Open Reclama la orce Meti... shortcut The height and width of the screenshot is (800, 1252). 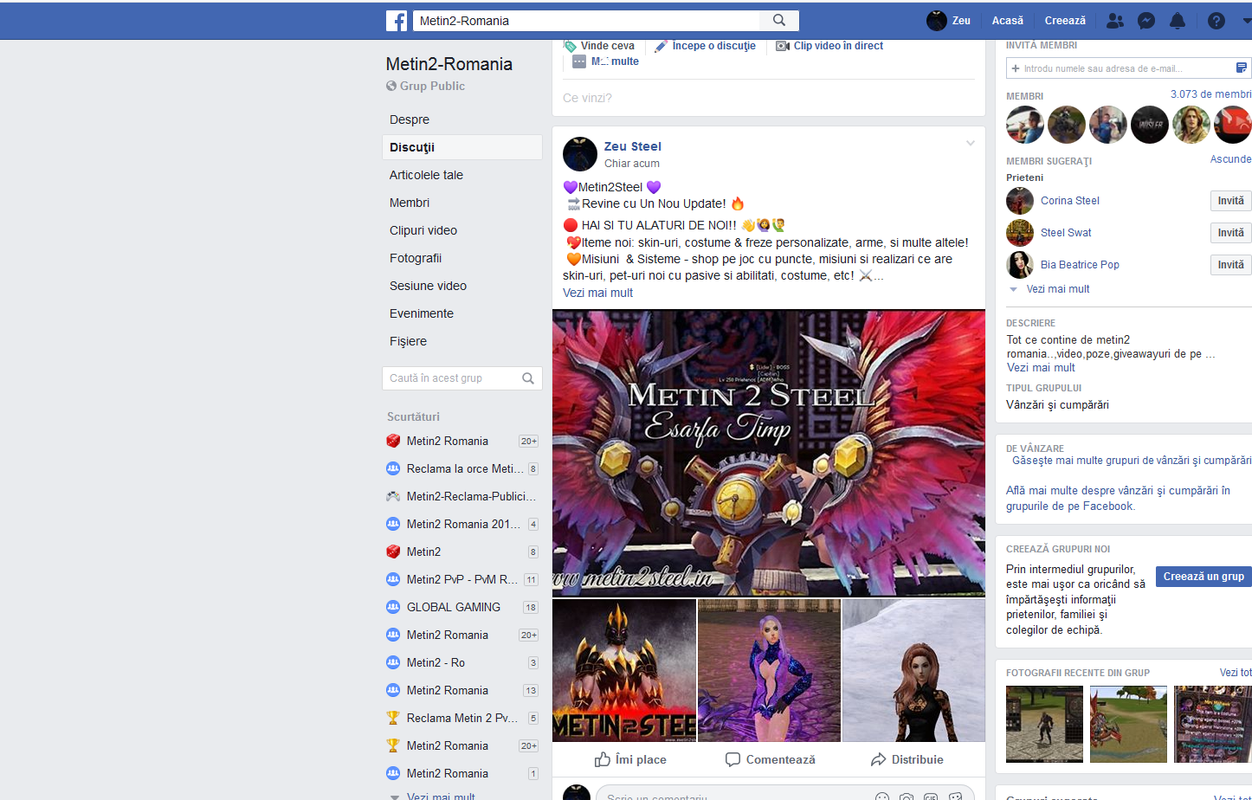click(x=464, y=468)
